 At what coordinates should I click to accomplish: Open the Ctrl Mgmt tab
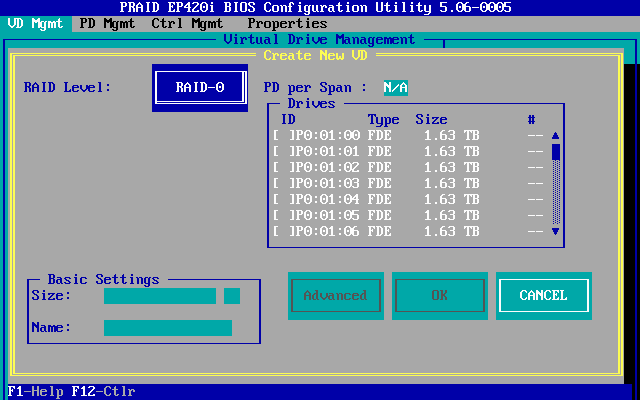pyautogui.click(x=187, y=24)
